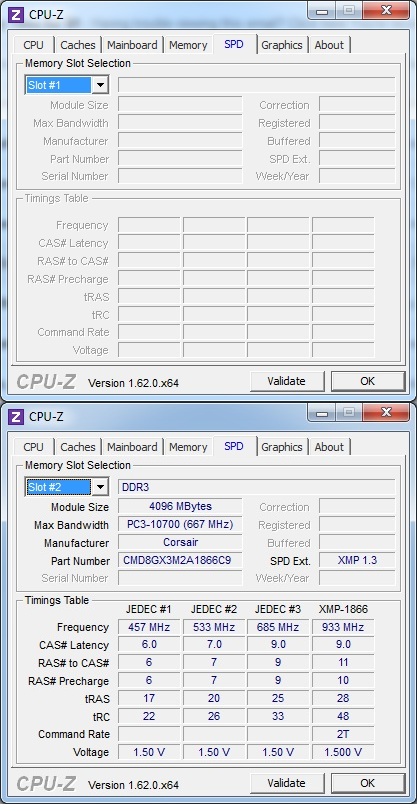Click CPU-Z title bar icon in top window
Image resolution: width=417 pixels, height=811 pixels.
pos(17,14)
